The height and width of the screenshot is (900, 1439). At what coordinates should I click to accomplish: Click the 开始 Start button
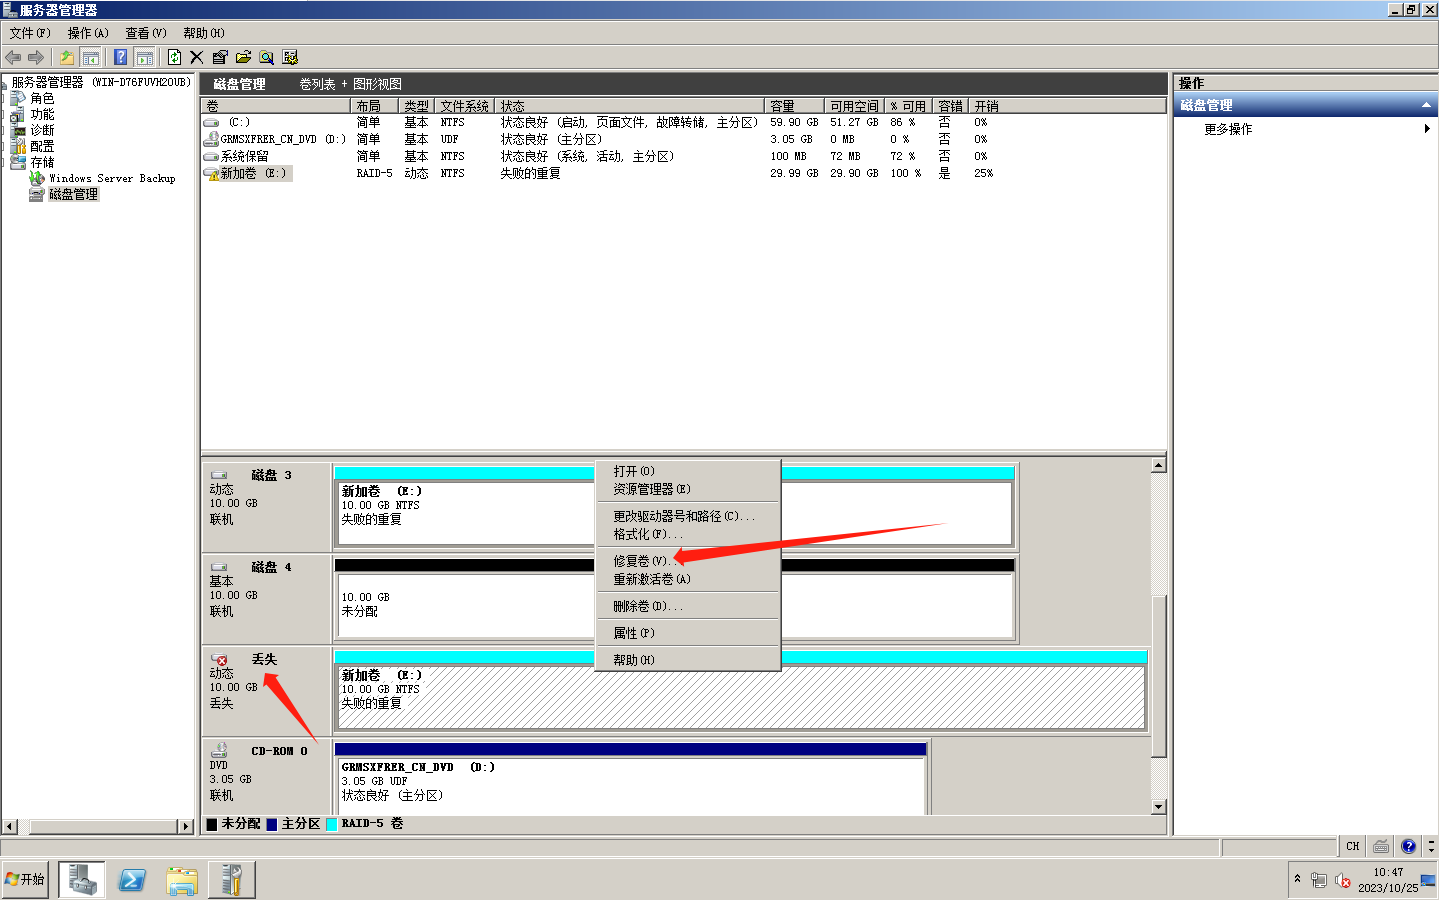25,879
